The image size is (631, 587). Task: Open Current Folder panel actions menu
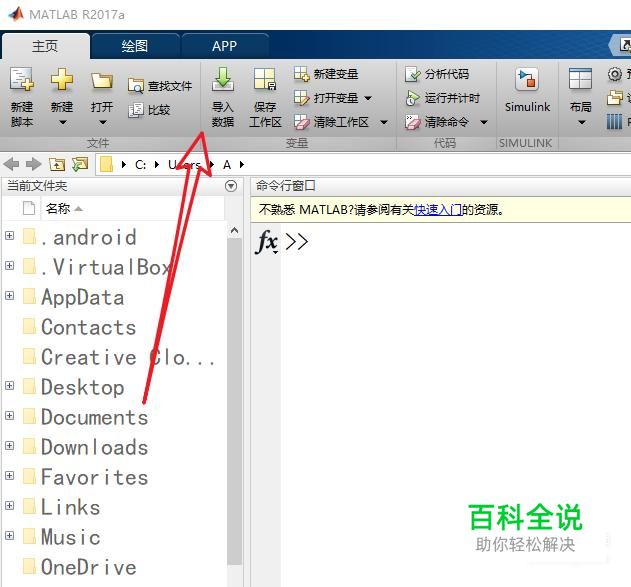pyautogui.click(x=231, y=186)
